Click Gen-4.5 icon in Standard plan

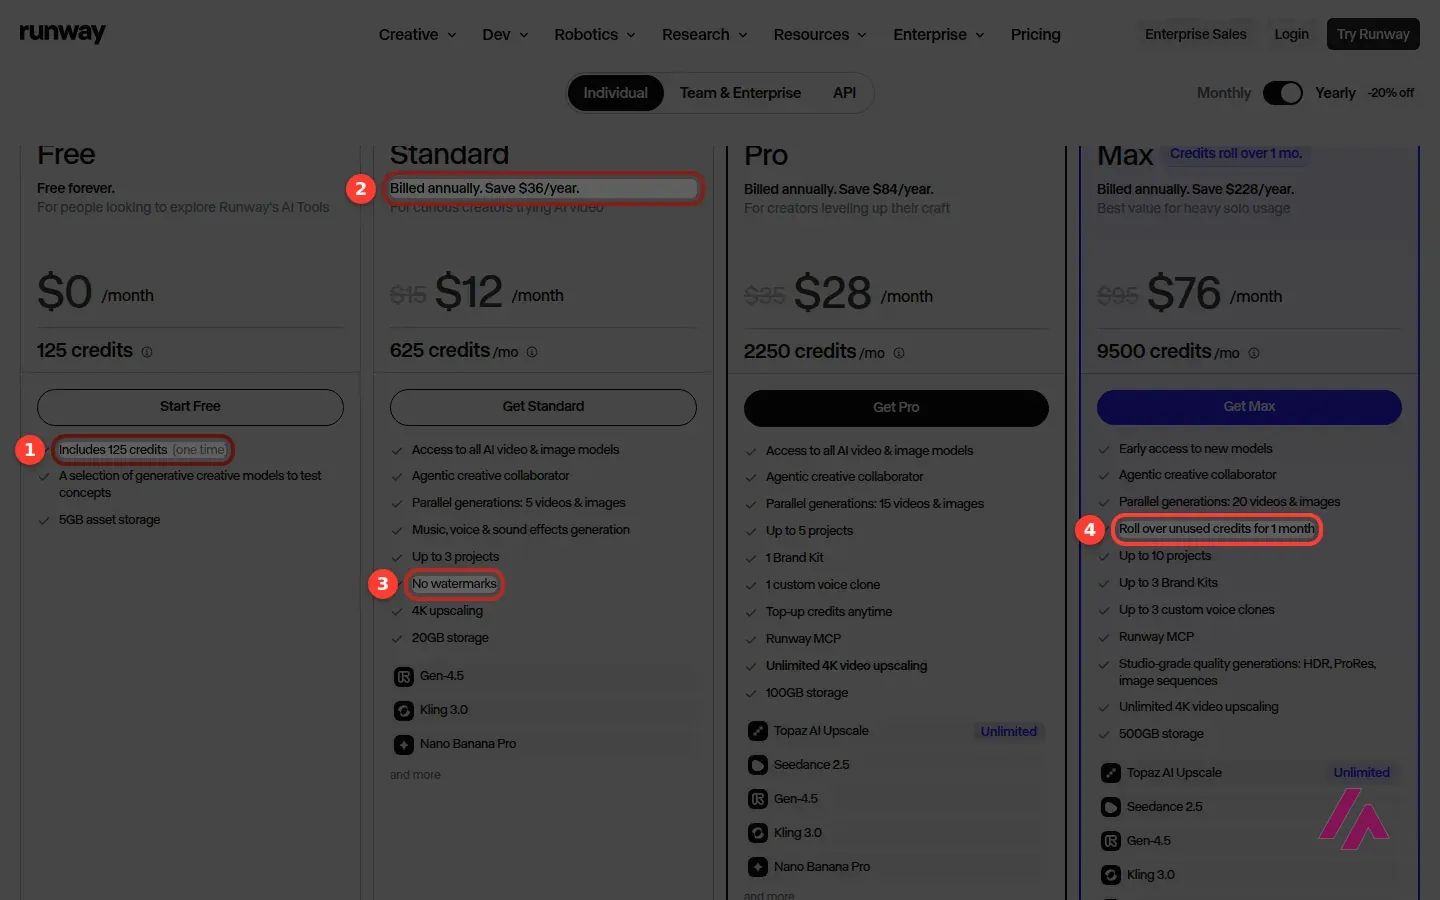(x=404, y=677)
